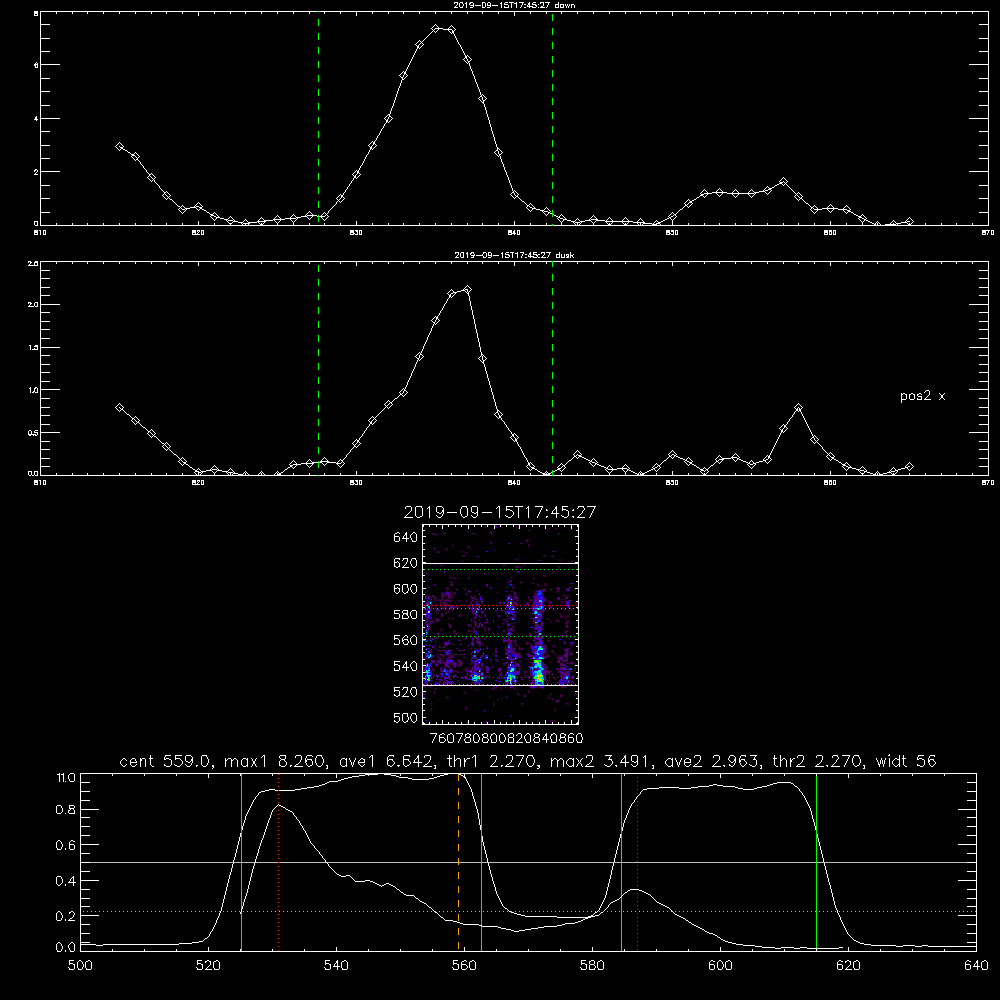This screenshot has height=1000, width=1000.
Task: Click the right green dashed line in dawn plot
Action: [x=552, y=119]
